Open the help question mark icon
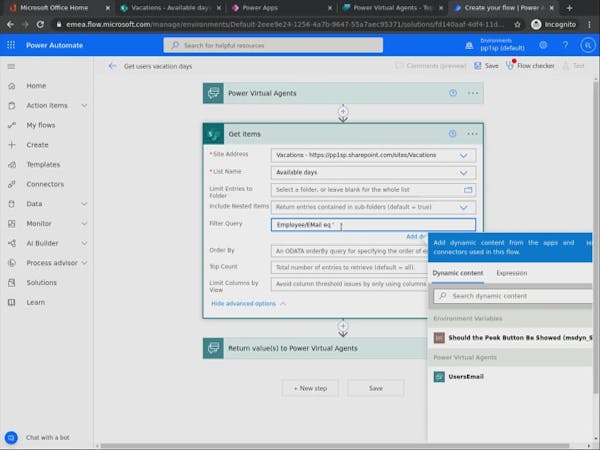This screenshot has height=450, width=600. (x=565, y=45)
